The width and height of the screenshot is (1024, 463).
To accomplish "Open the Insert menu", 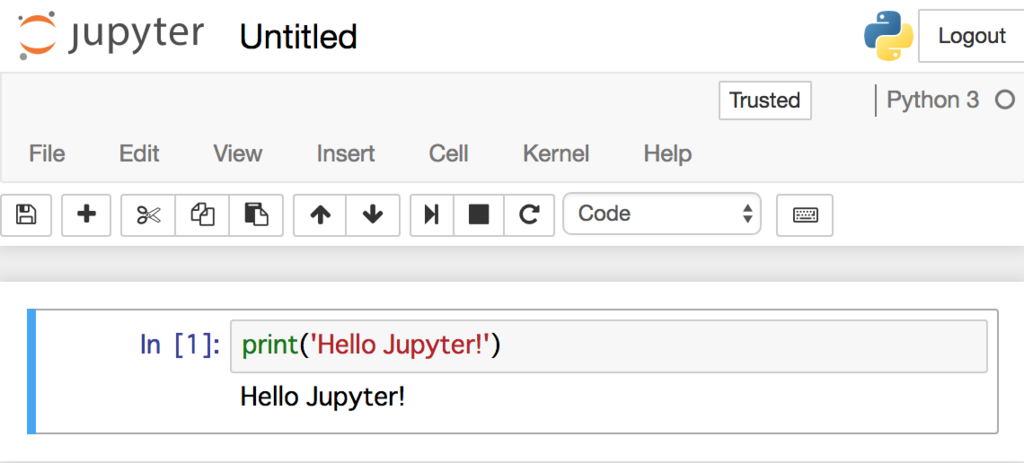I will point(345,153).
